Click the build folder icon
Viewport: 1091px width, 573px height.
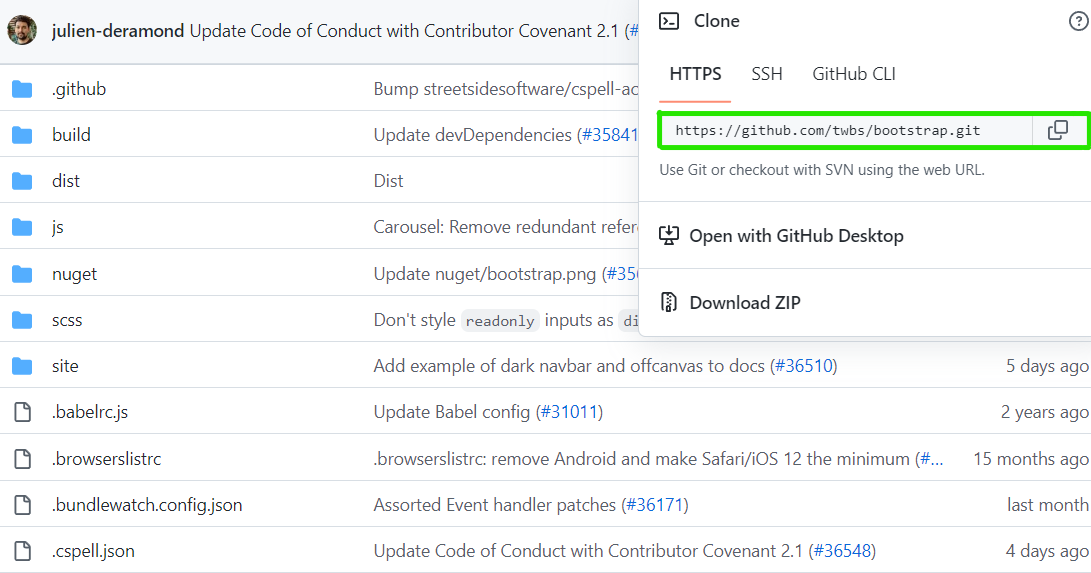click(x=22, y=135)
